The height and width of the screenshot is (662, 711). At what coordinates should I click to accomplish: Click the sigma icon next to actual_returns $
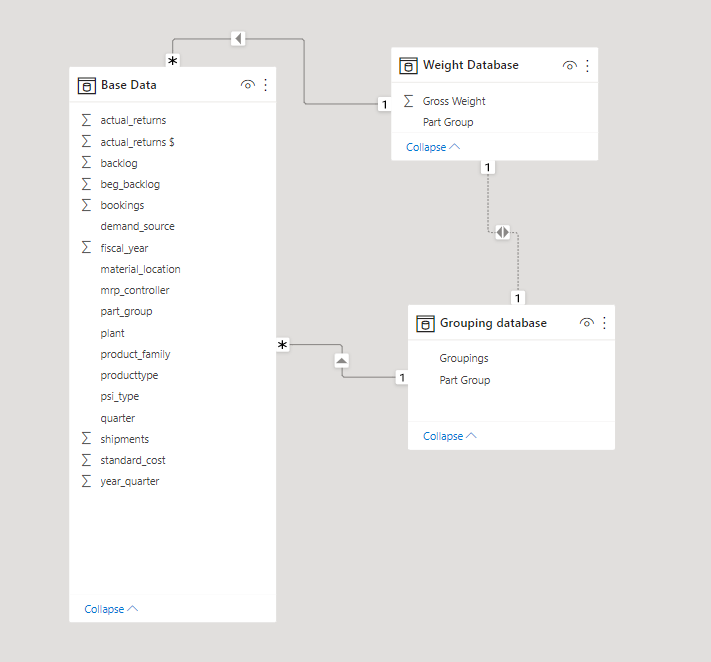[x=86, y=141]
